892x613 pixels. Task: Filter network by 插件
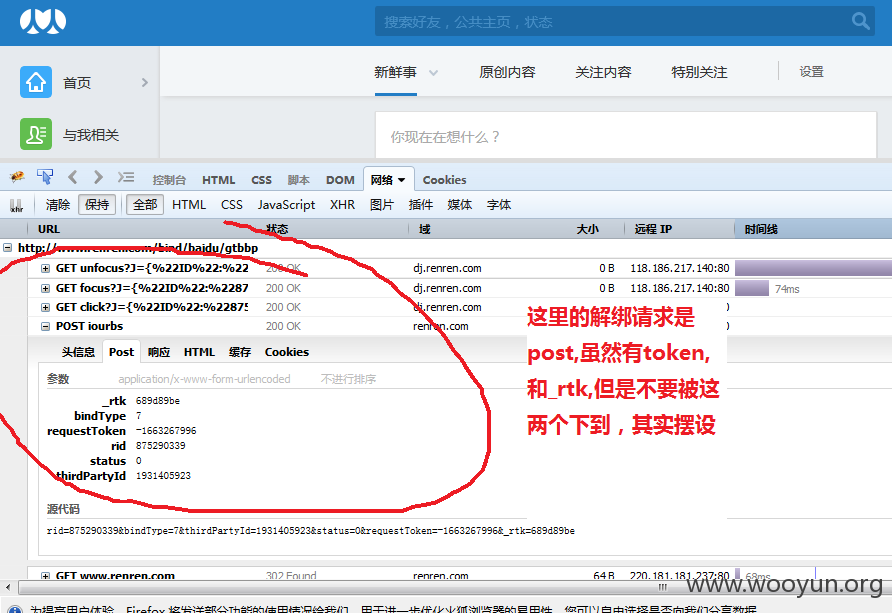(420, 205)
